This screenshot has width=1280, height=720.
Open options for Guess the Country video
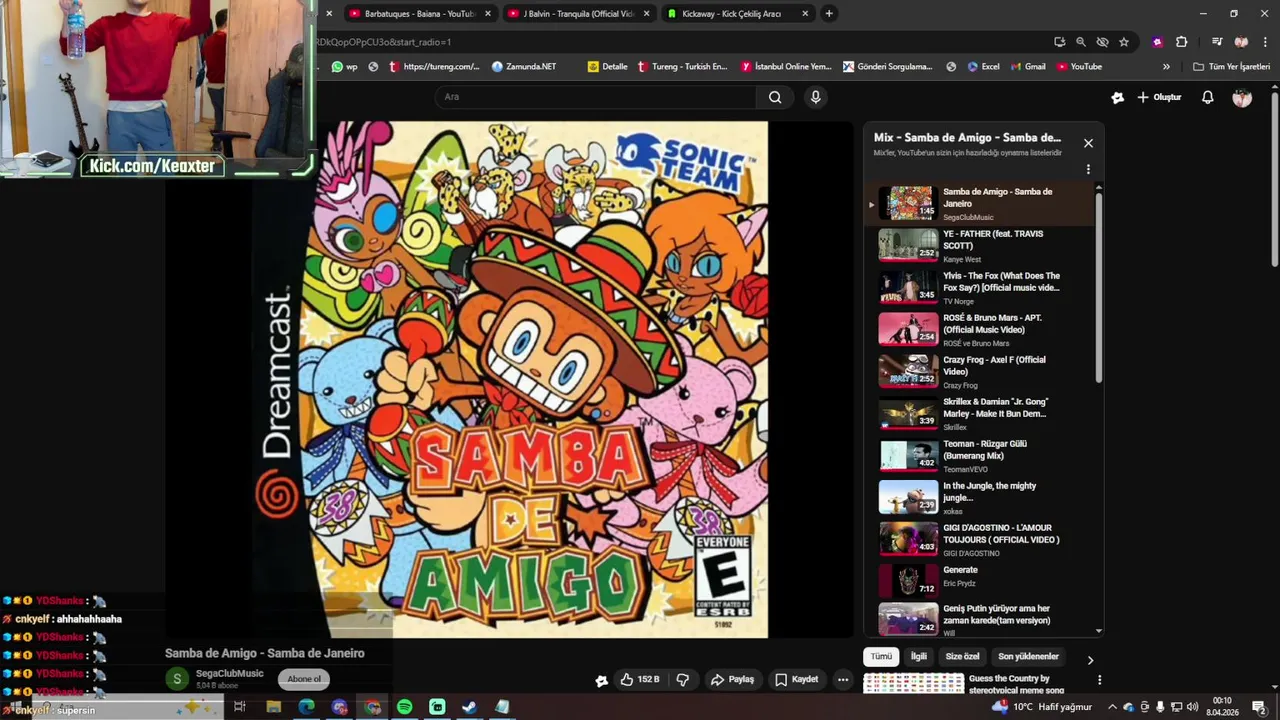(x=1099, y=680)
